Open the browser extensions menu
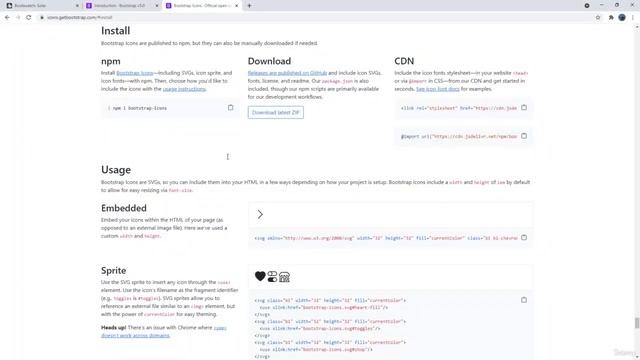The width and height of the screenshot is (640, 360). point(611,18)
